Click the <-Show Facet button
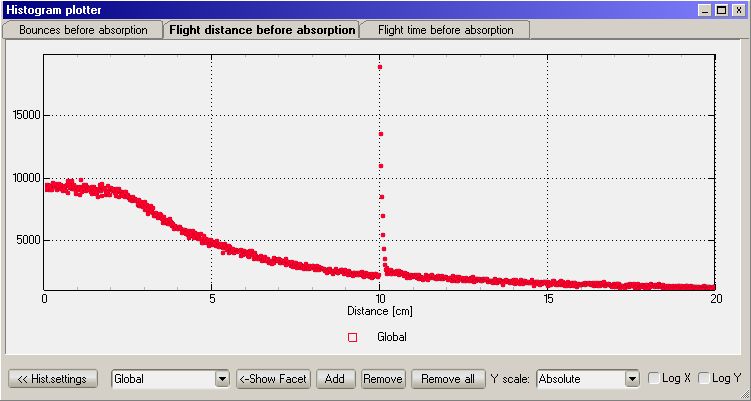751x401 pixels. tap(273, 379)
